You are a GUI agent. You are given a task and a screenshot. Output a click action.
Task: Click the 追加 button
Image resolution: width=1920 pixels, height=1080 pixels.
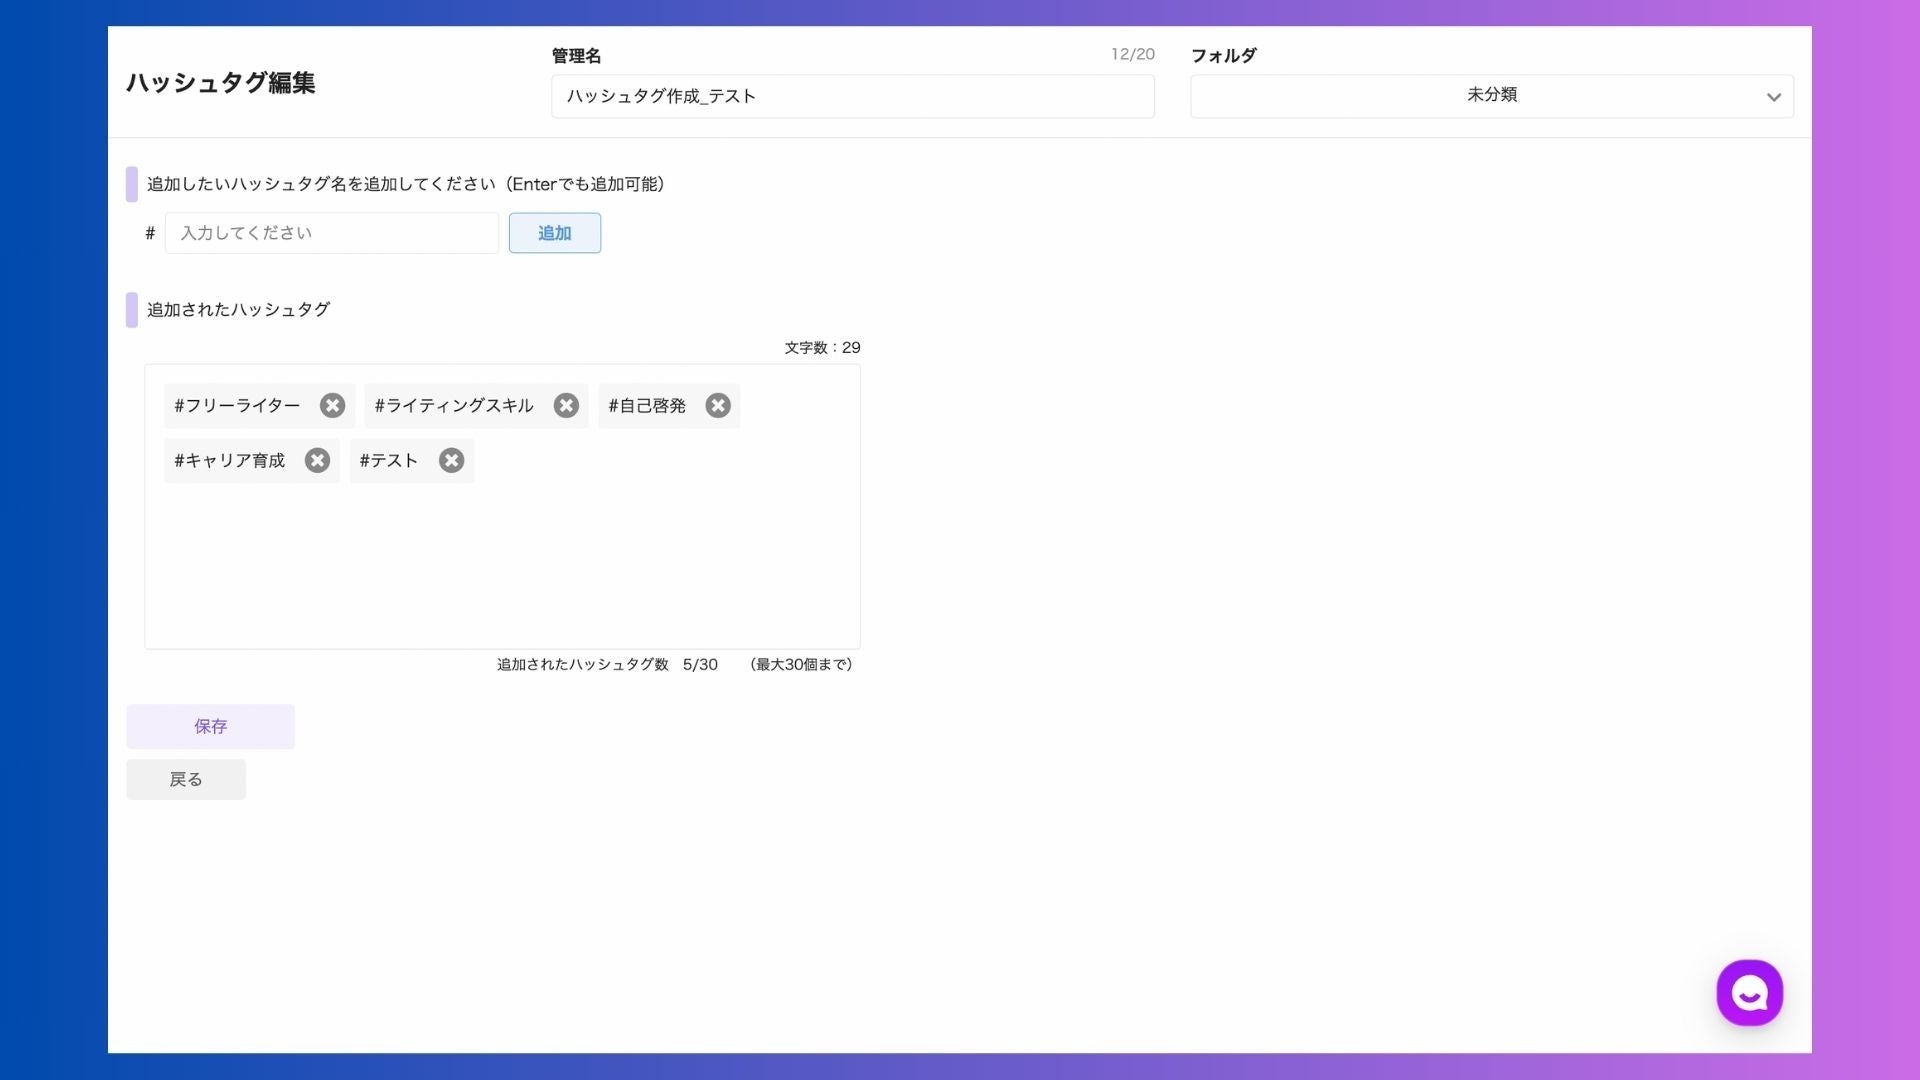[554, 233]
